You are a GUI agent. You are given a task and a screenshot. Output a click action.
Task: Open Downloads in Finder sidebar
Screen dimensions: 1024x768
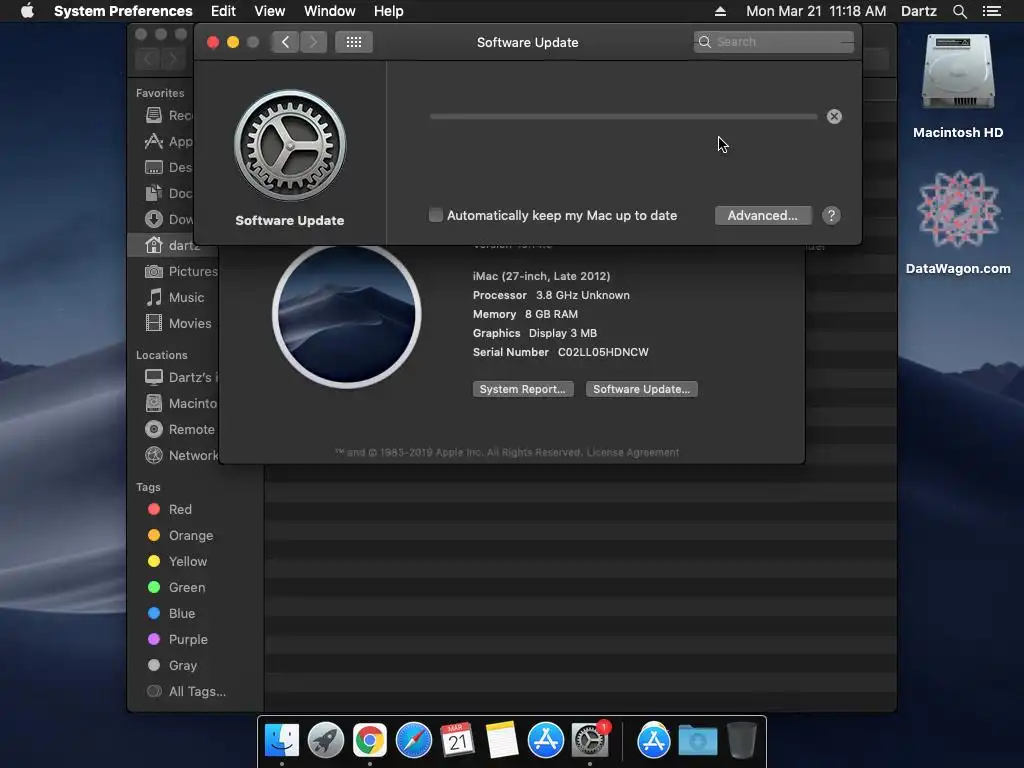168,219
